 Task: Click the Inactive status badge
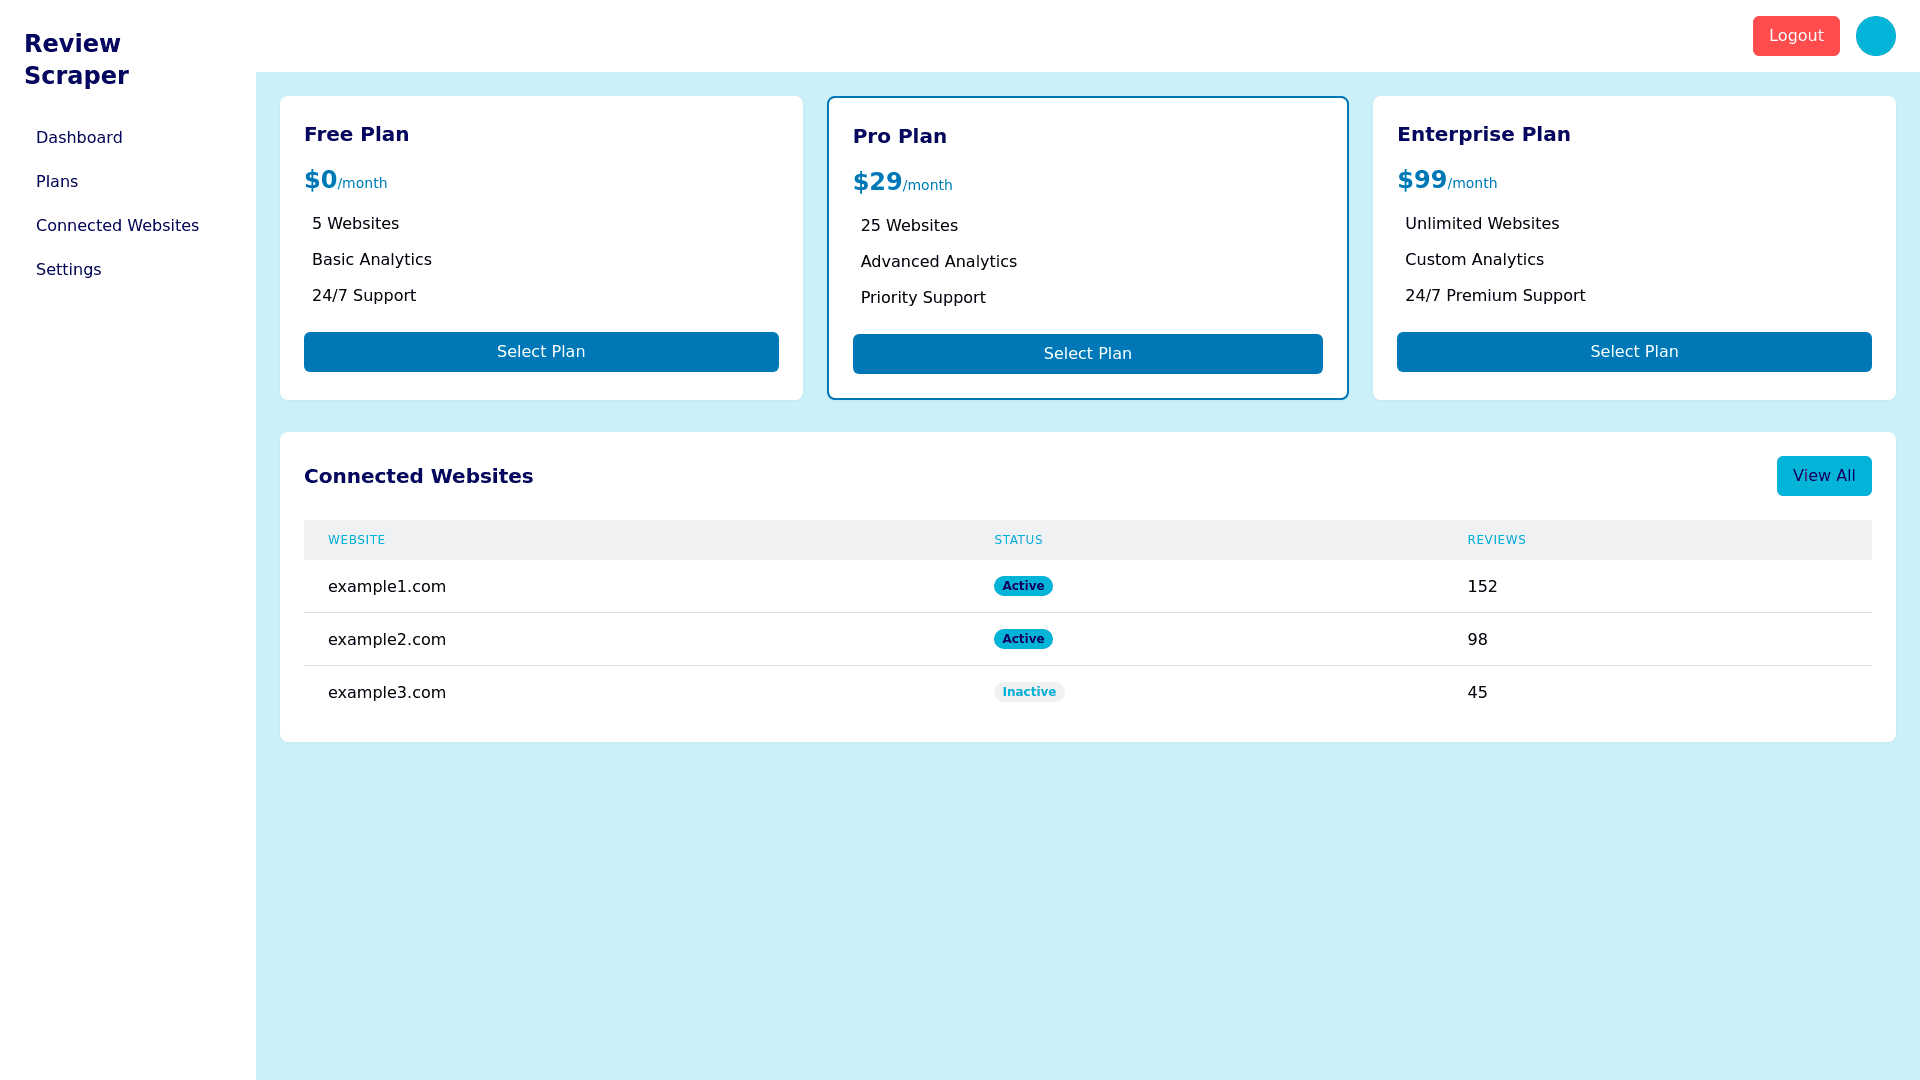(x=1028, y=692)
